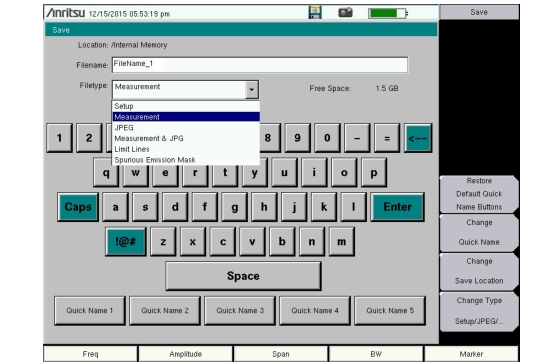
Task: Choose JPEG in the filetype list
Action: tap(186, 128)
